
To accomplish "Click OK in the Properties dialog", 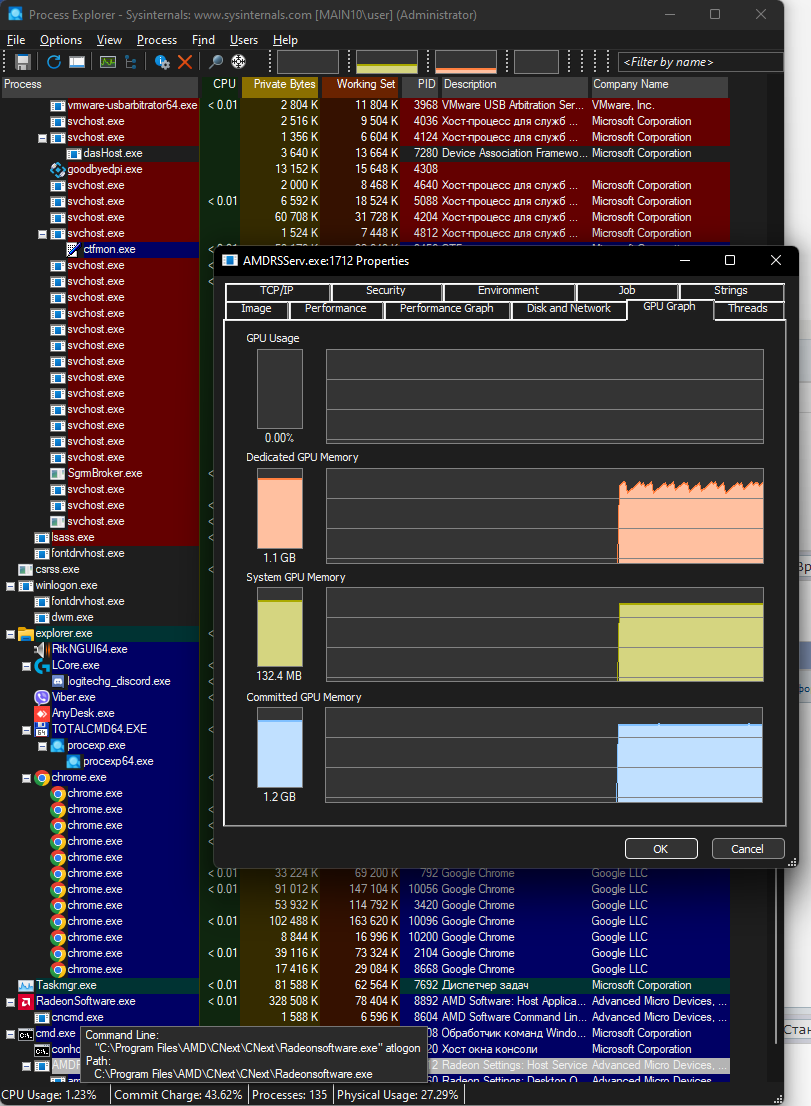I will pyautogui.click(x=661, y=849).
